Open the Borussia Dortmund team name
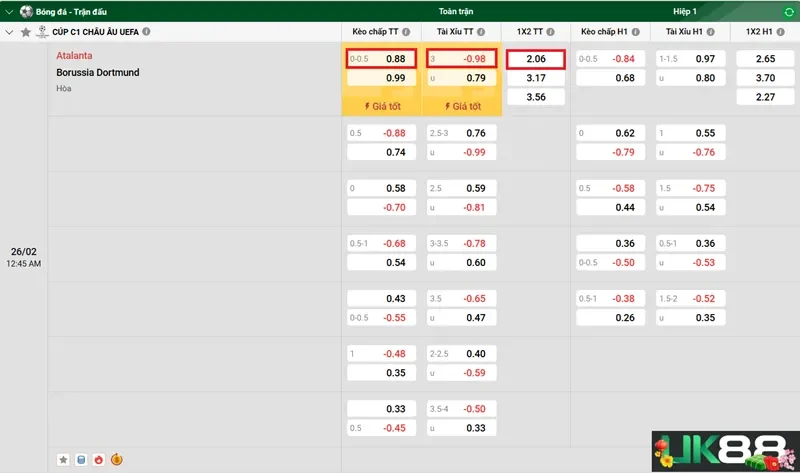Image resolution: width=800 pixels, height=473 pixels. [x=97, y=72]
